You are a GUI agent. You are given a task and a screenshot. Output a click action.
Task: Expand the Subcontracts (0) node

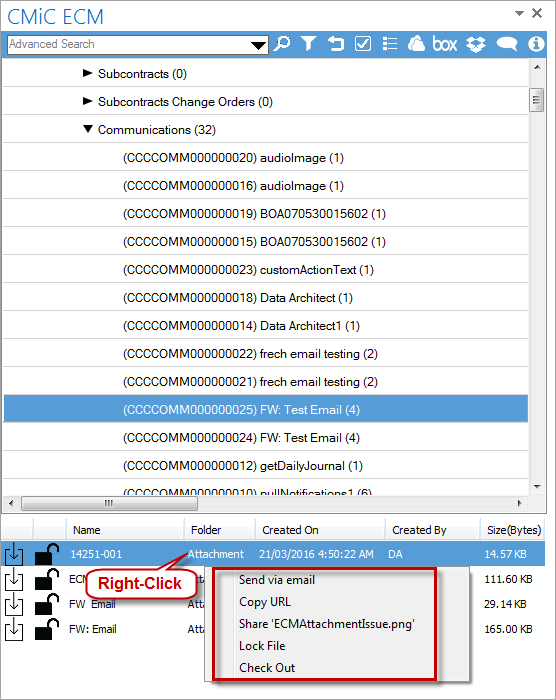(x=88, y=73)
